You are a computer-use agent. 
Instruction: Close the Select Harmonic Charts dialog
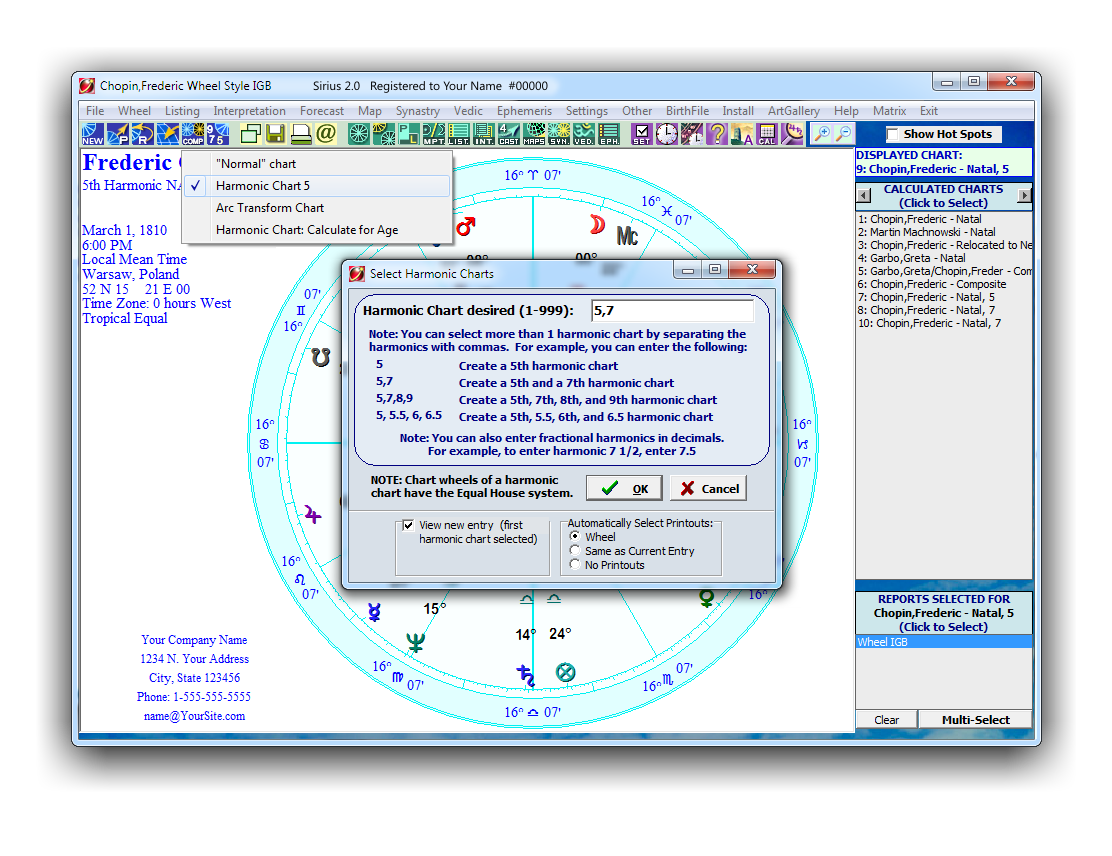(752, 269)
